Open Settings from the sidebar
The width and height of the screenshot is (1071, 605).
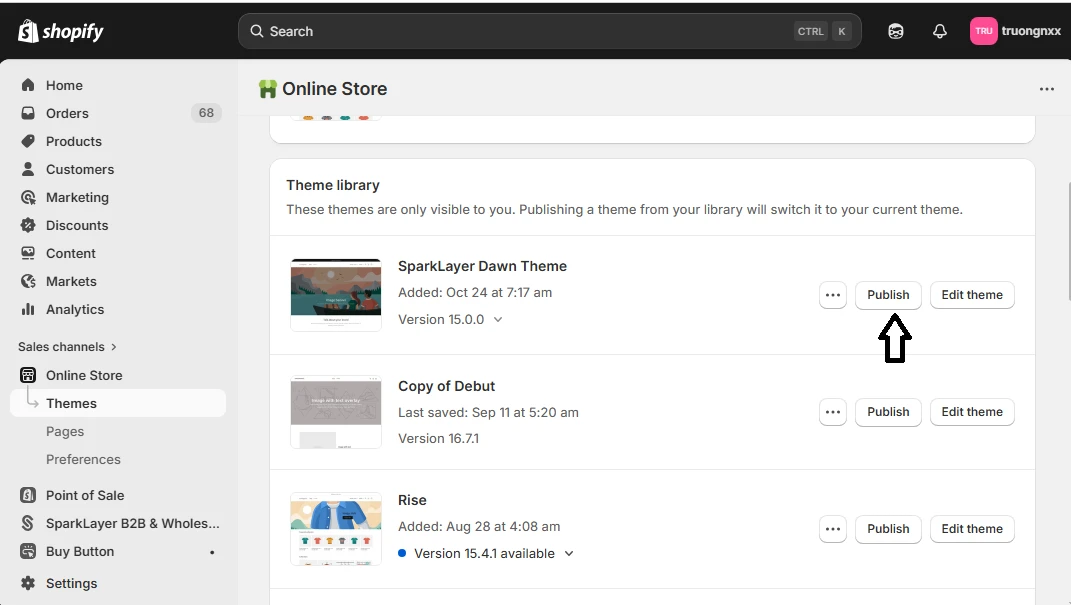click(71, 583)
